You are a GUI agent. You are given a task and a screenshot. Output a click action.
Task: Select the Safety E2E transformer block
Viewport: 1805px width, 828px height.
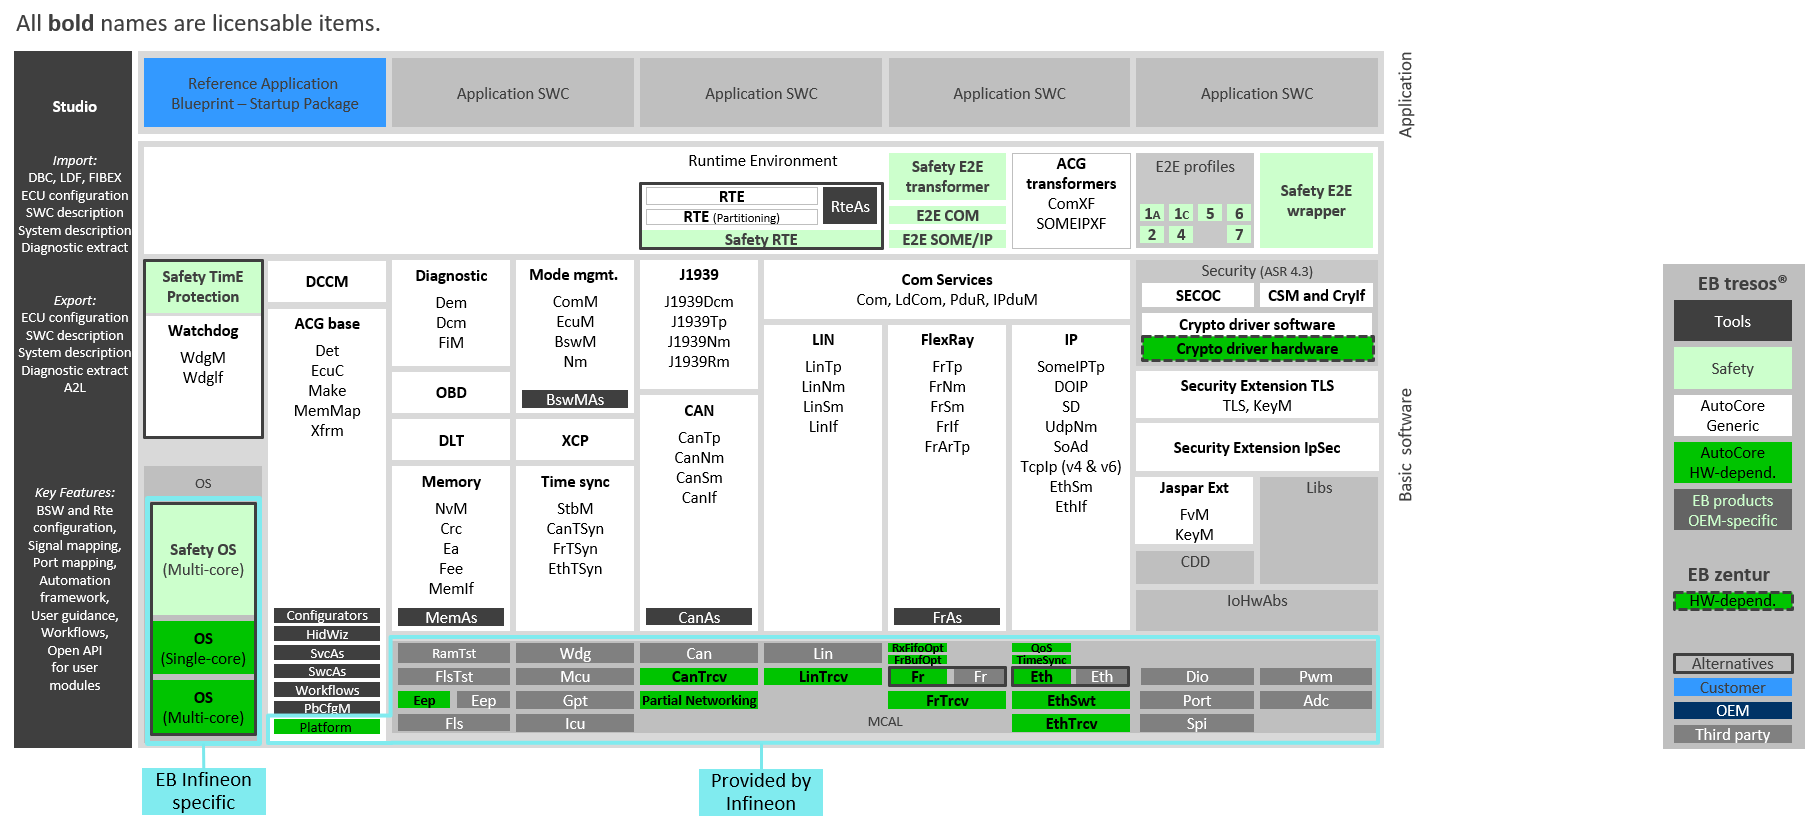(947, 177)
